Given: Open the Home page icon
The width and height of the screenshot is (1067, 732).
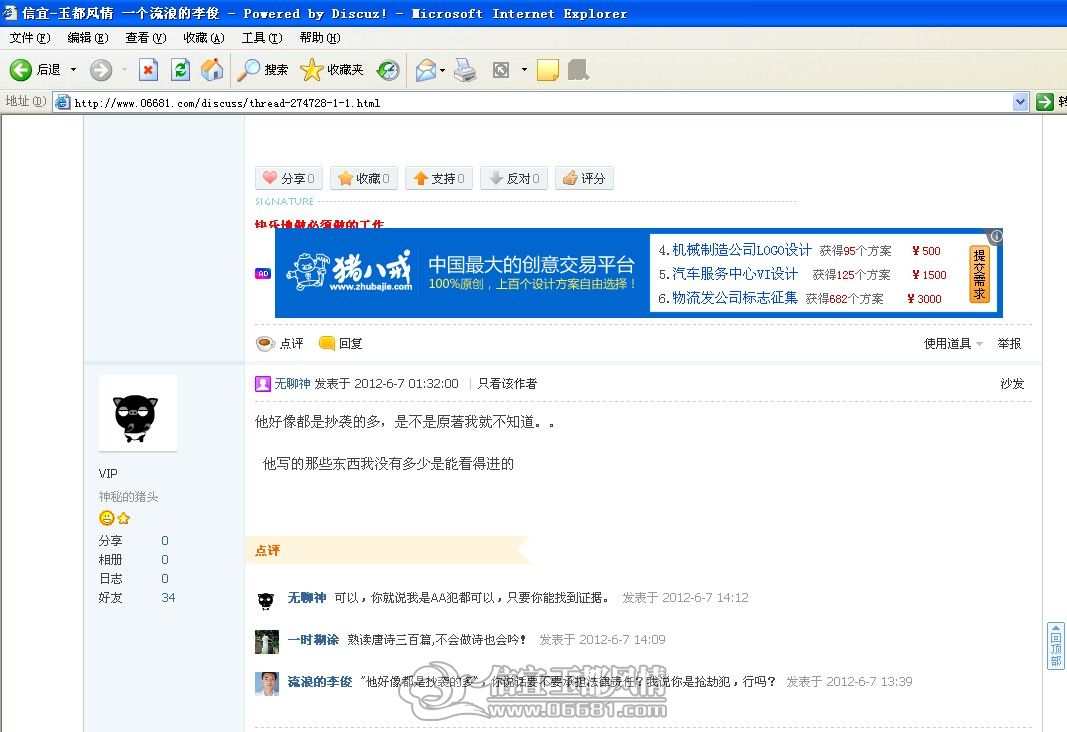Looking at the screenshot, I should (212, 69).
